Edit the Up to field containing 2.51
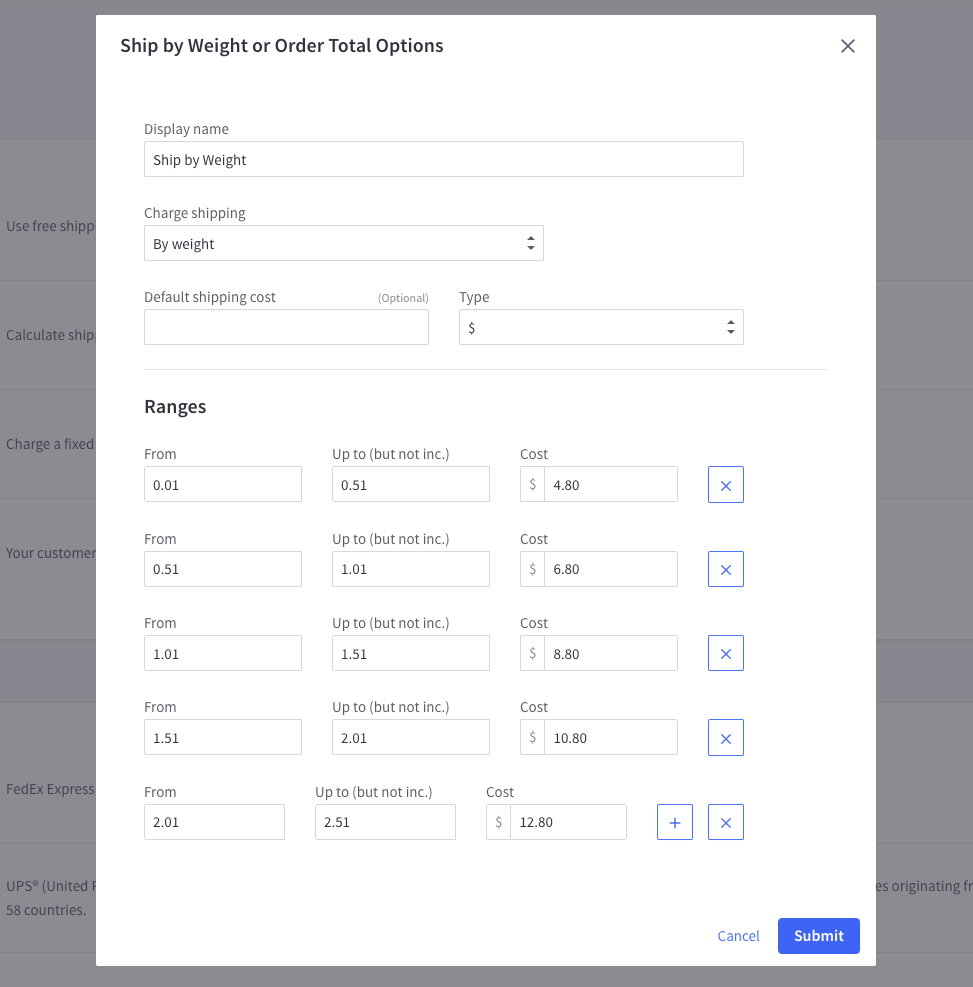Screen dimensions: 973x987 tap(385, 822)
